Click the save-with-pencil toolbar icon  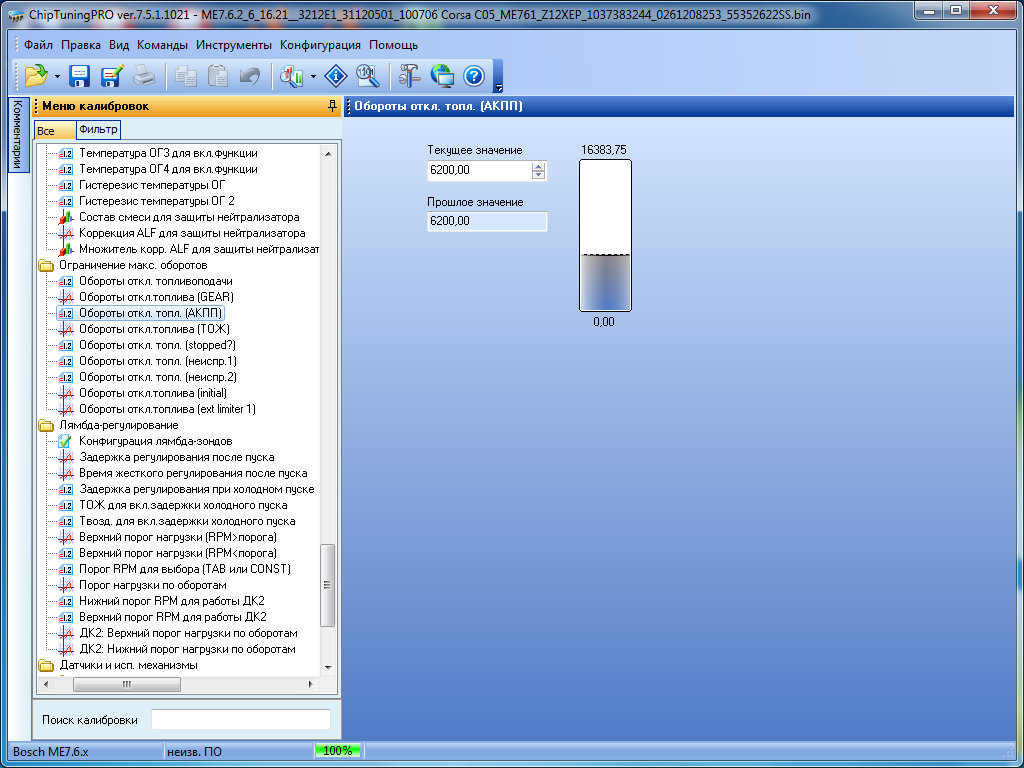111,75
